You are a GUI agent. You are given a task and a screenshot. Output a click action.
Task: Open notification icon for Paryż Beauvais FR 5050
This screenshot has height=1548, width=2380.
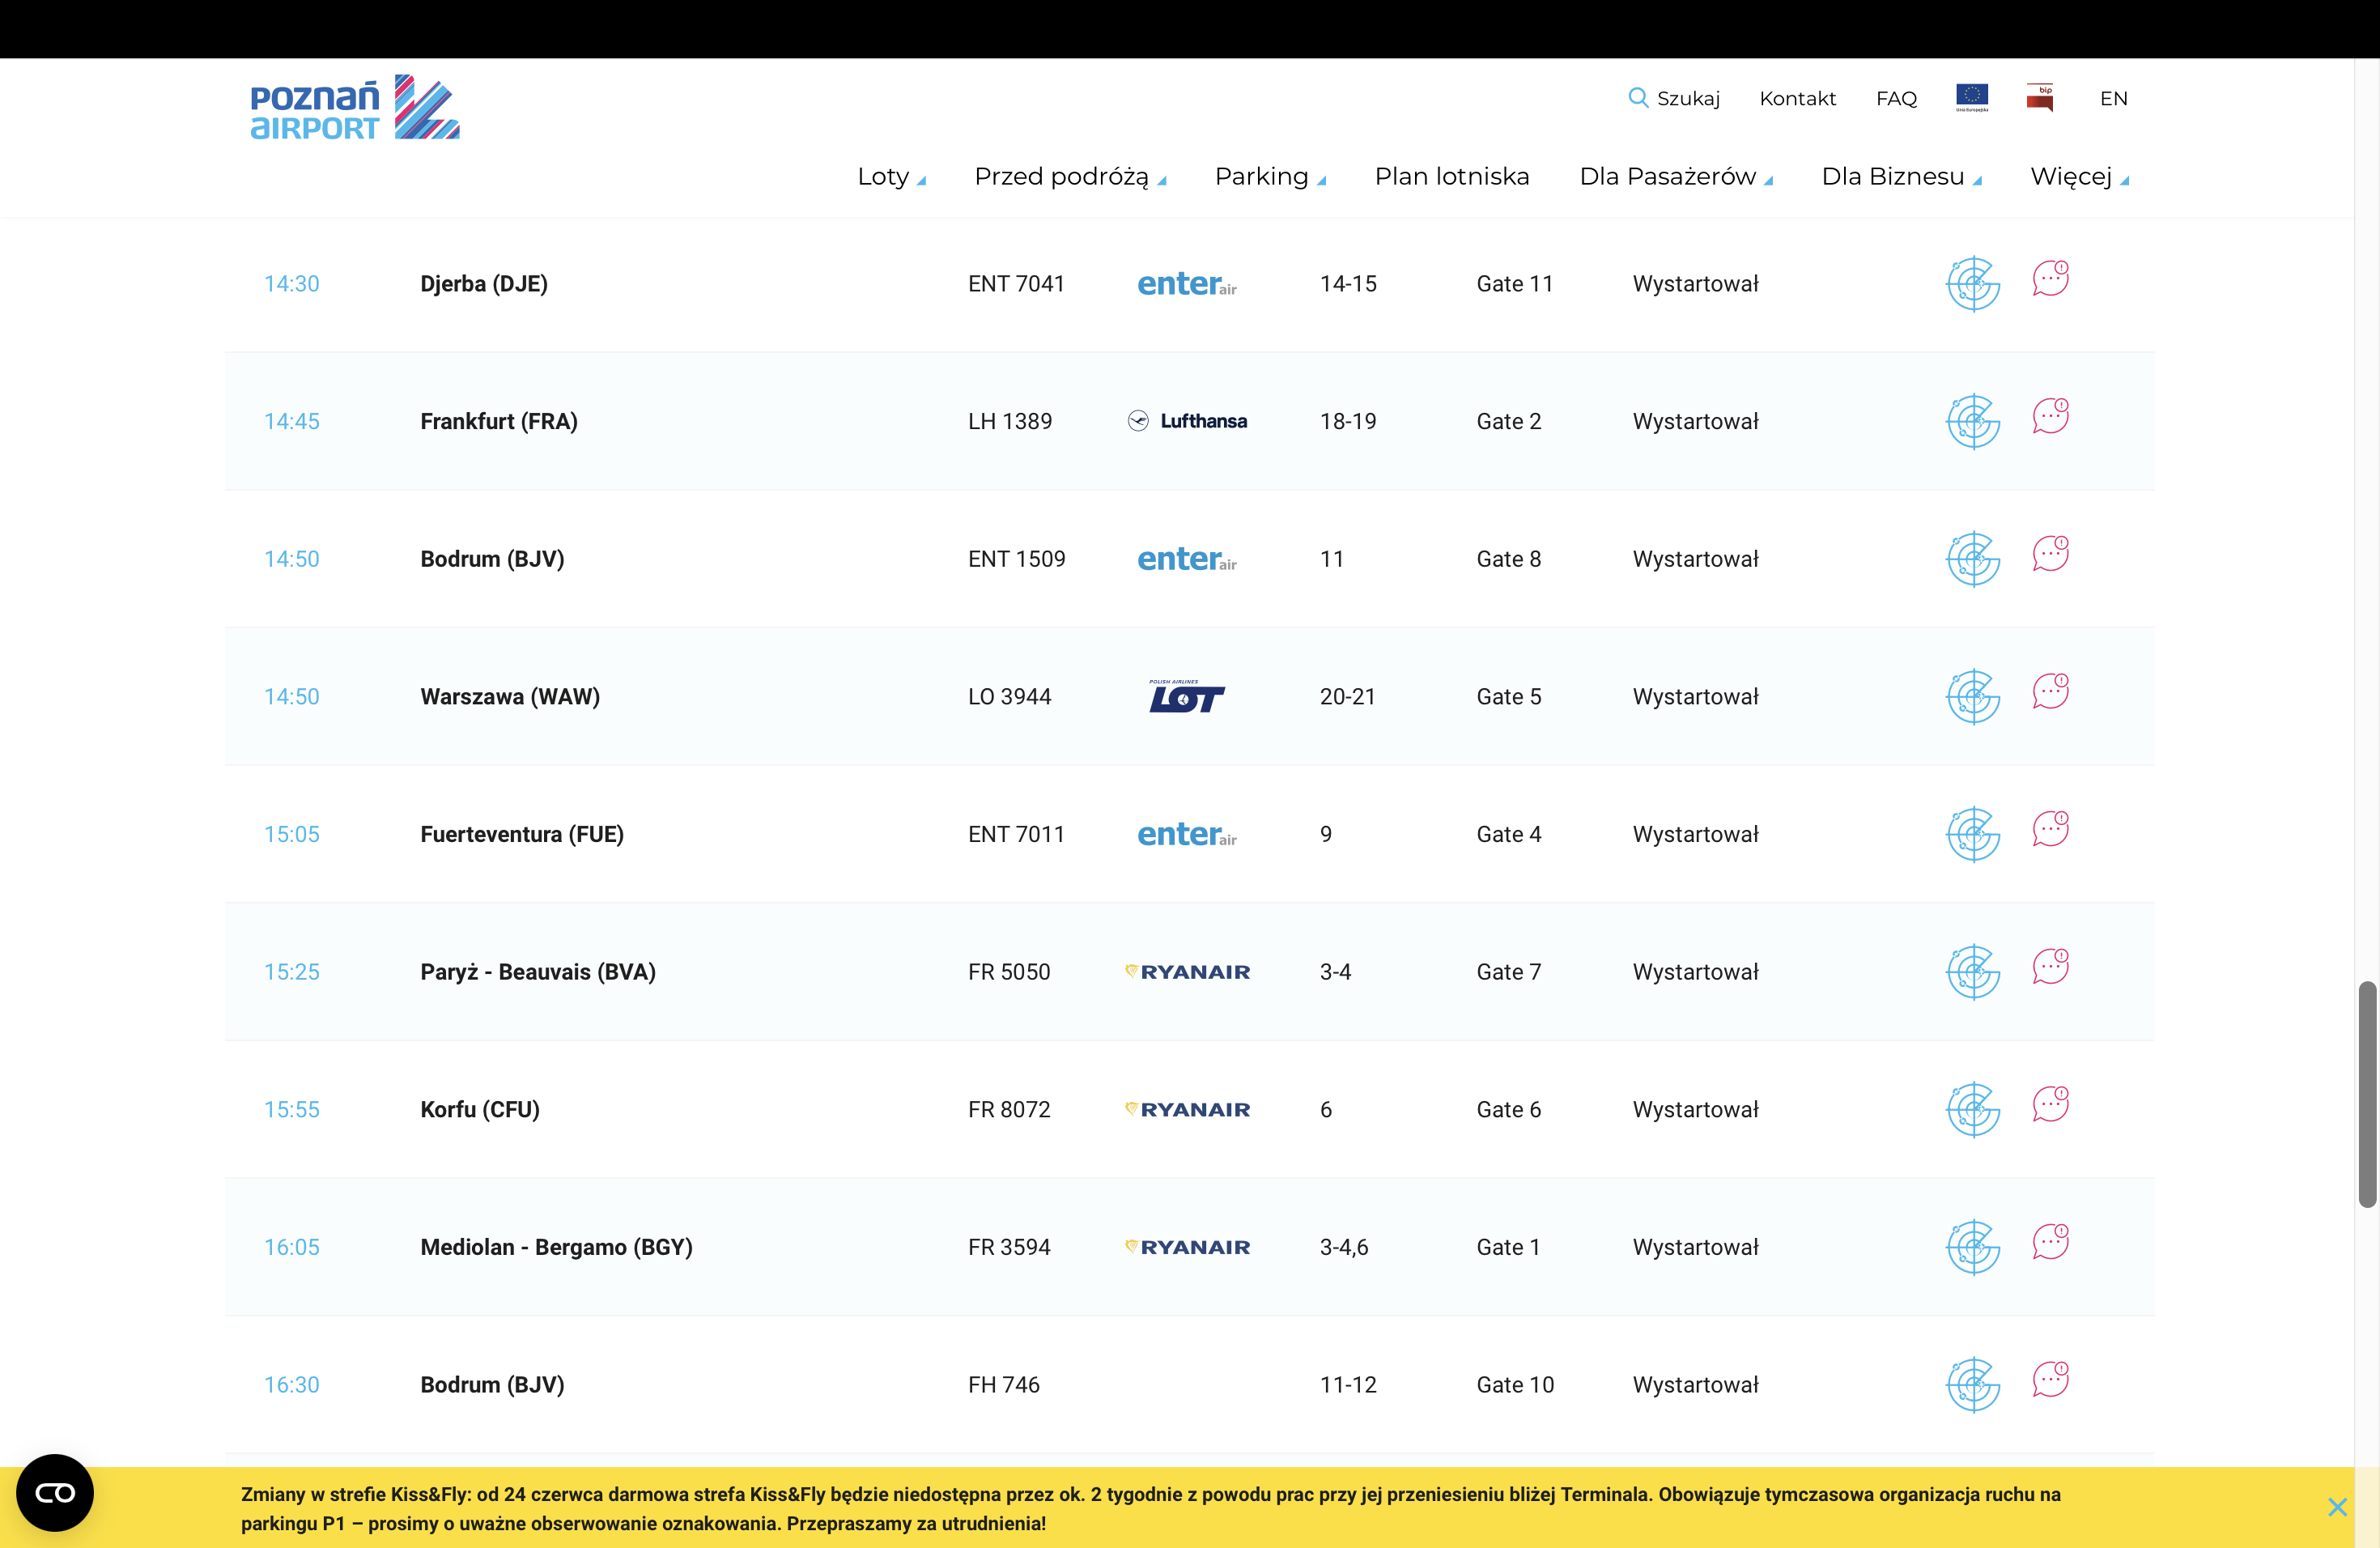[2050, 966]
